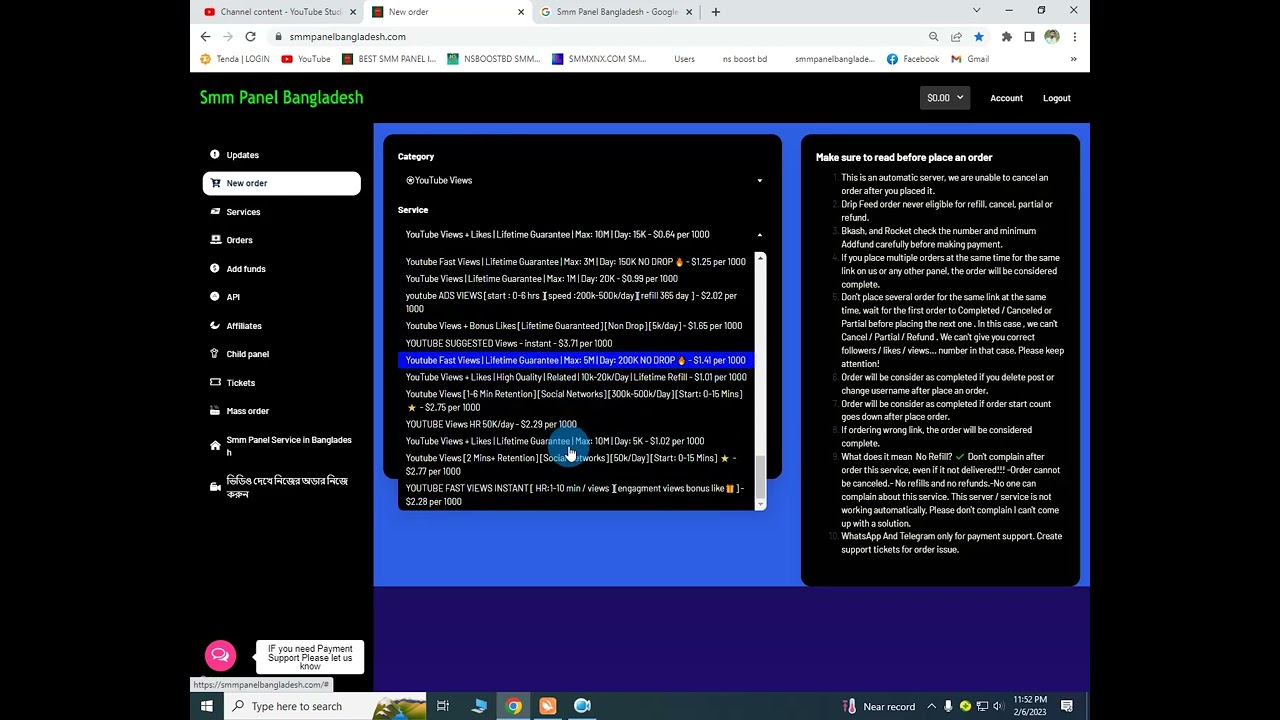This screenshot has width=1280, height=720.
Task: Reload the current page
Action: pyautogui.click(x=250, y=37)
